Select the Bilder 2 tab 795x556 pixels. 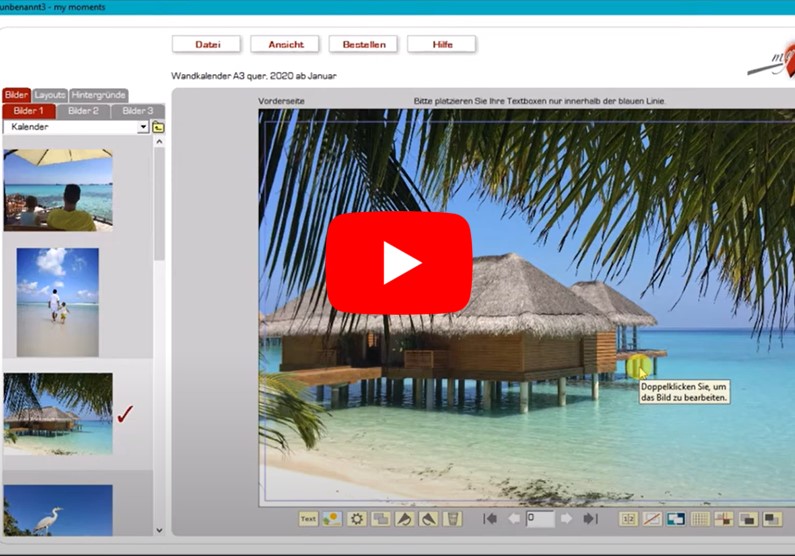click(x=83, y=111)
